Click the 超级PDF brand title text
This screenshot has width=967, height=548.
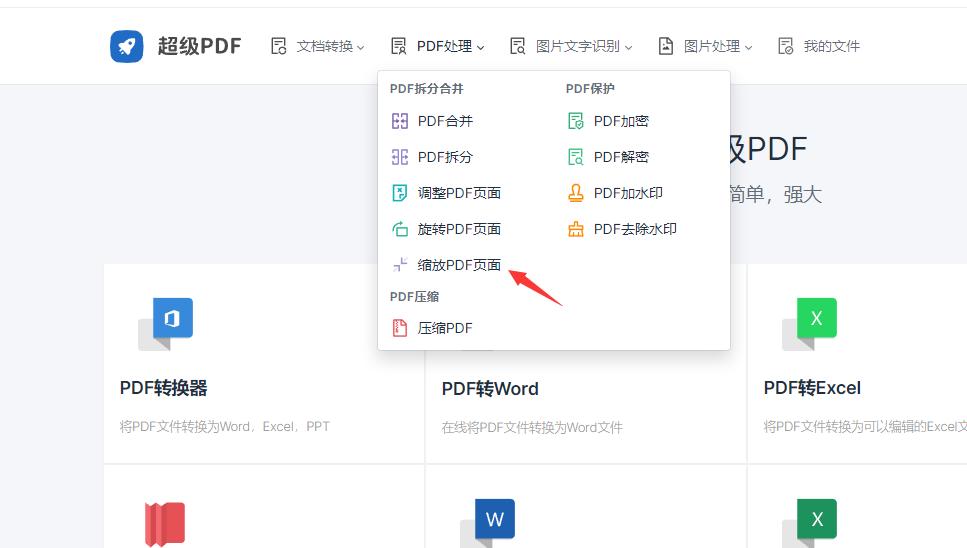pyautogui.click(x=199, y=46)
